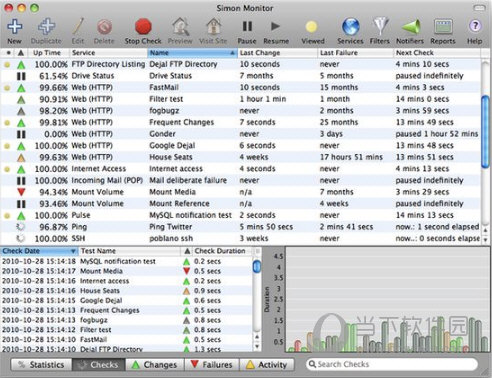Click the Simon Monitor toolbar toggle pill
The width and height of the screenshot is (492, 378).
tap(479, 8)
